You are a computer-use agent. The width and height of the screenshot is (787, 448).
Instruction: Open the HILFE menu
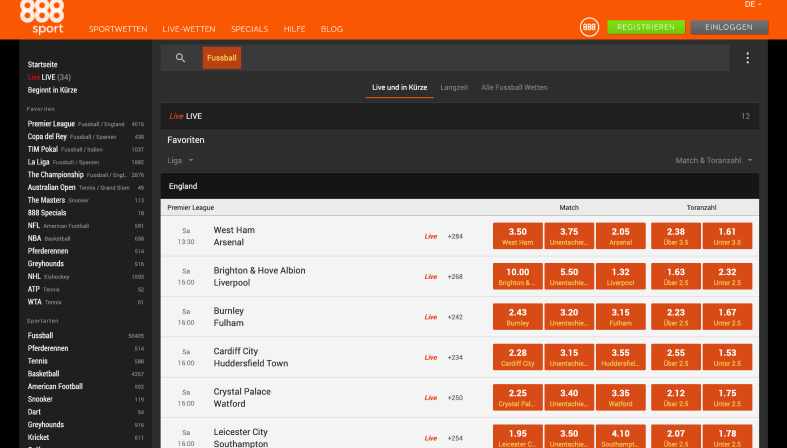tap(294, 29)
